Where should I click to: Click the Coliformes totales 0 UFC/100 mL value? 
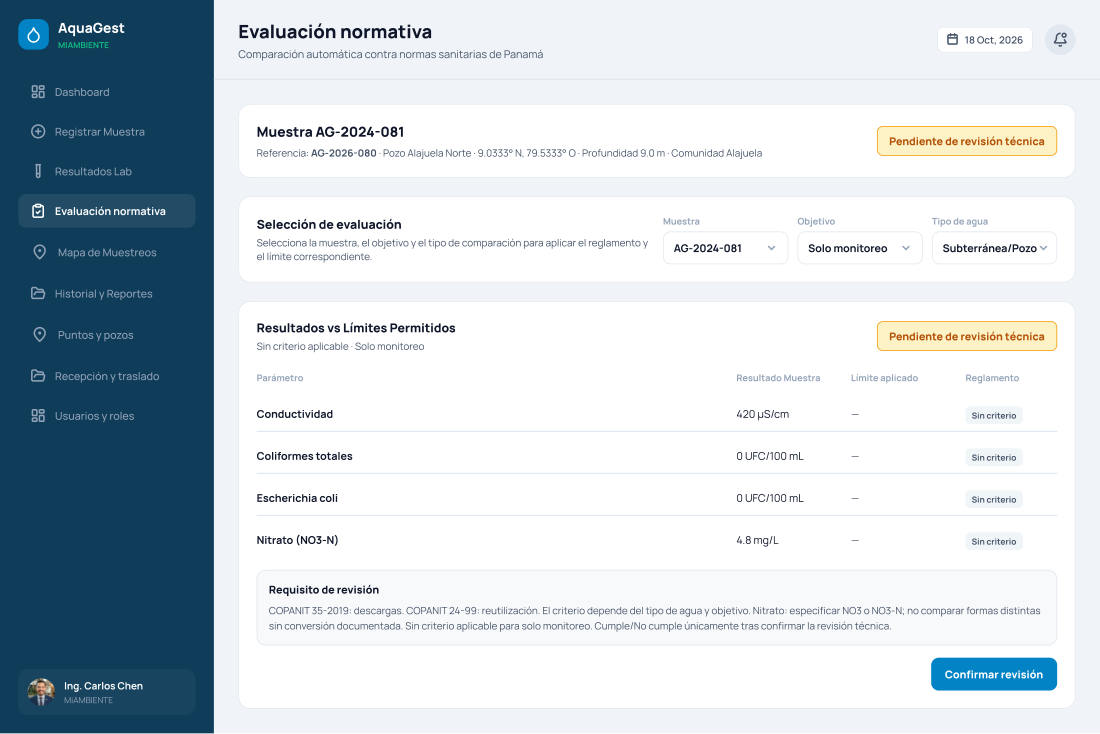click(x=770, y=456)
